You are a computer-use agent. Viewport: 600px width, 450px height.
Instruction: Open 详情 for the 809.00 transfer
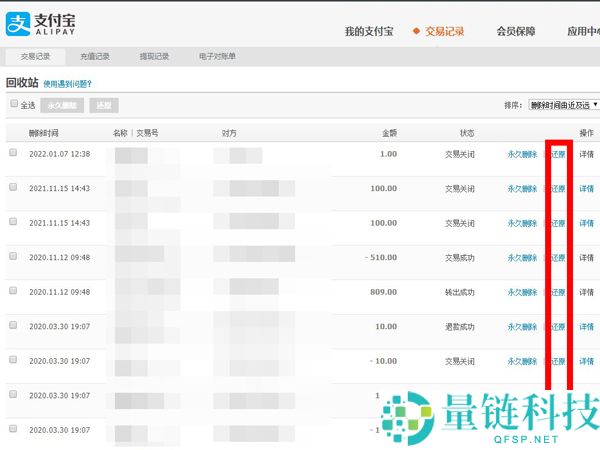tap(587, 292)
